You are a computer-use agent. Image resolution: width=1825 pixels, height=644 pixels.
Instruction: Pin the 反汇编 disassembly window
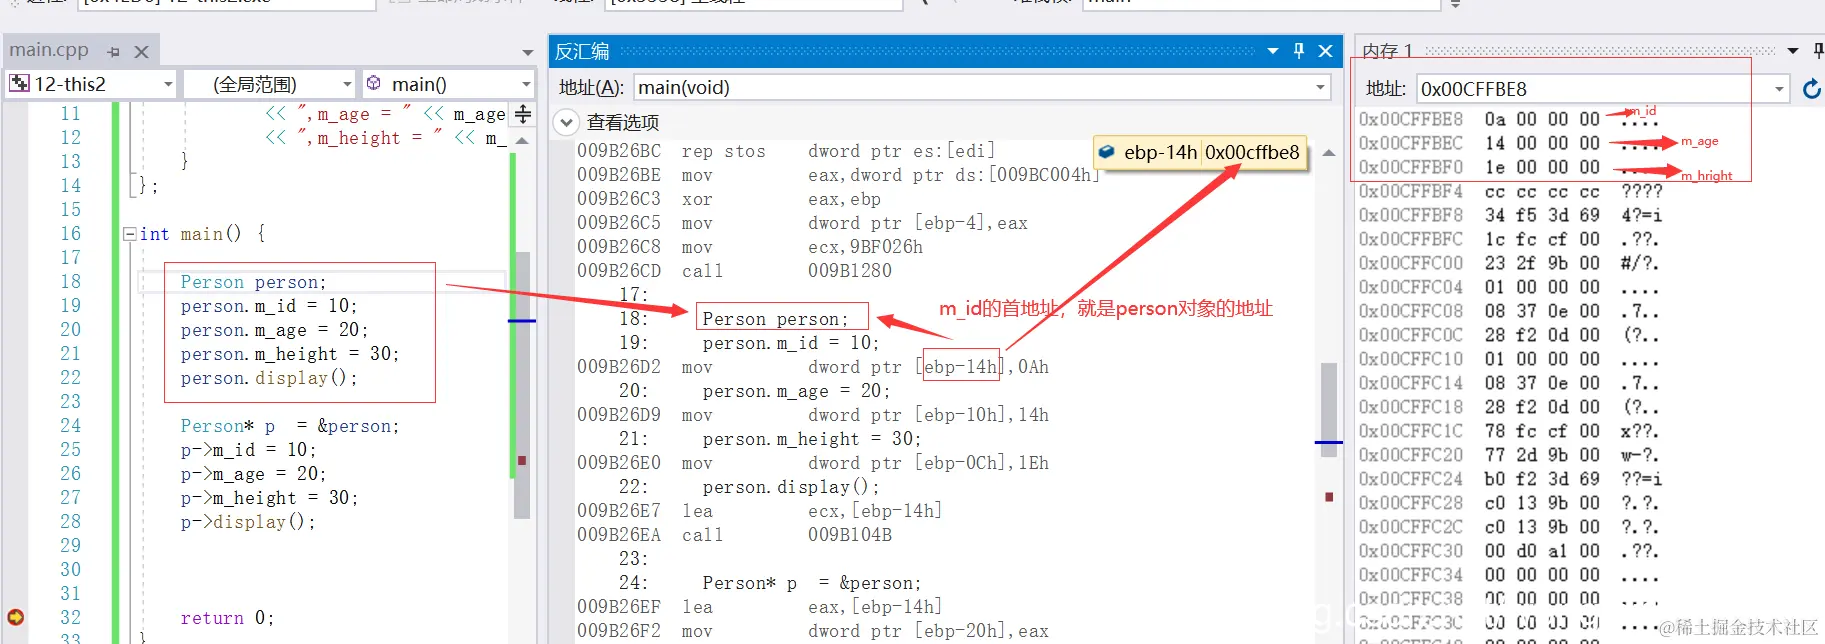tap(1299, 51)
